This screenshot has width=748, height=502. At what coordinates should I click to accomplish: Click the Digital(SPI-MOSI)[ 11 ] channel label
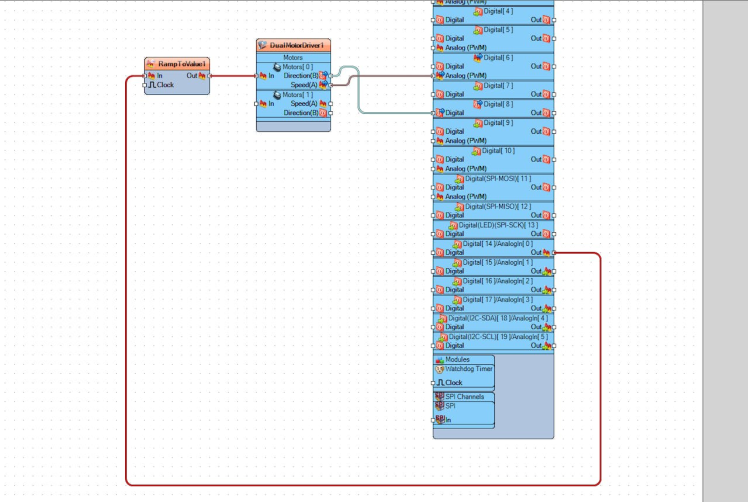pyautogui.click(x=498, y=178)
